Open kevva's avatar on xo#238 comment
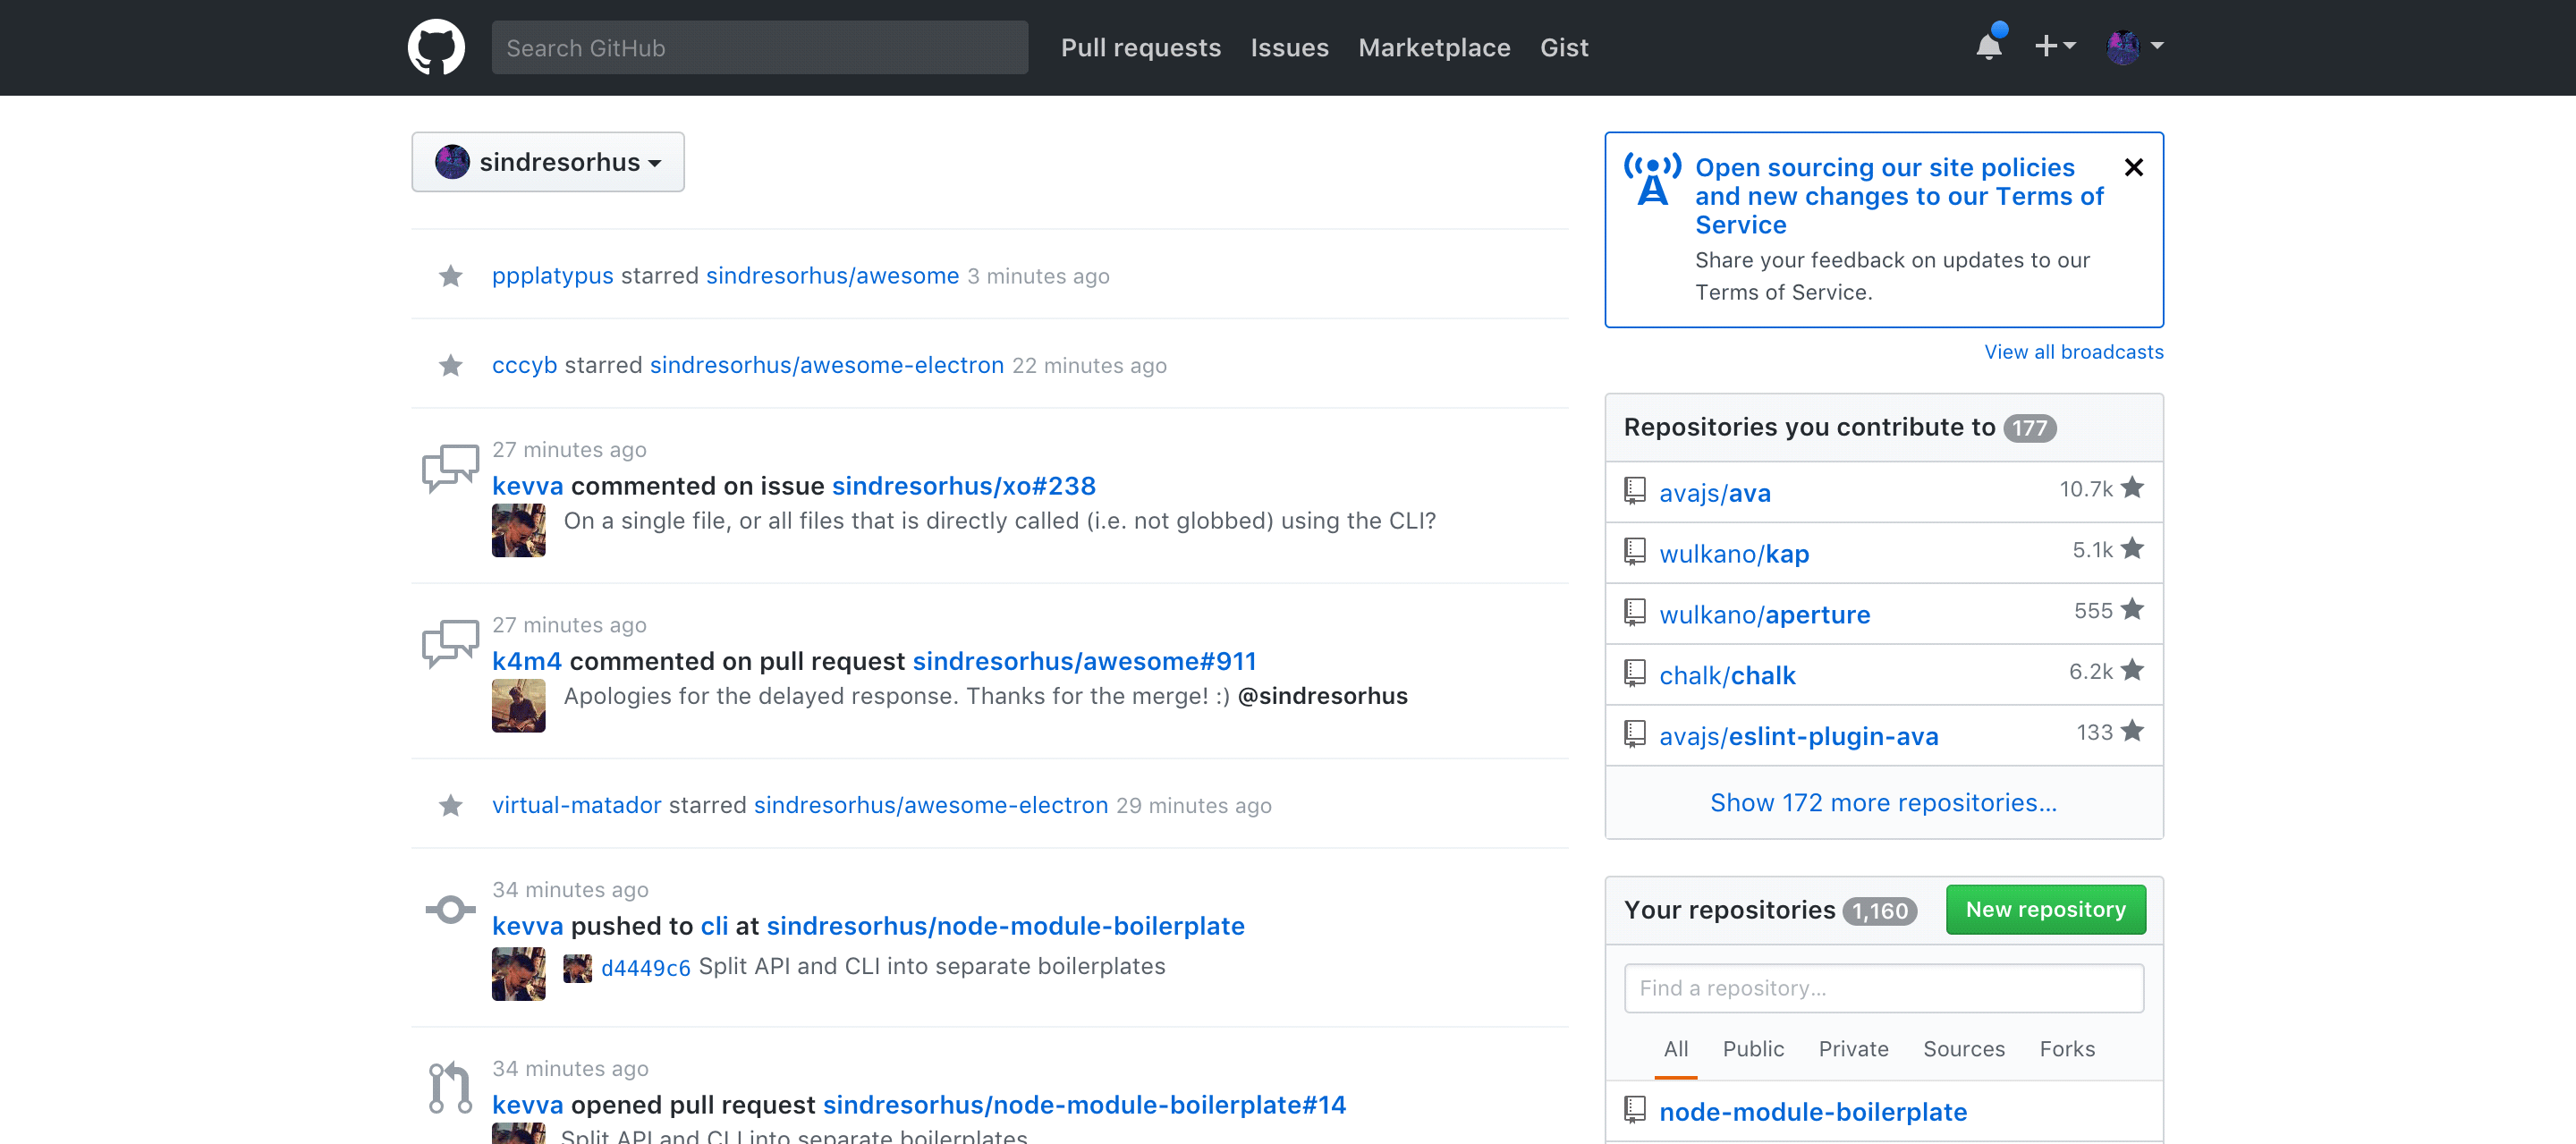This screenshot has height=1144, width=2576. [x=519, y=530]
